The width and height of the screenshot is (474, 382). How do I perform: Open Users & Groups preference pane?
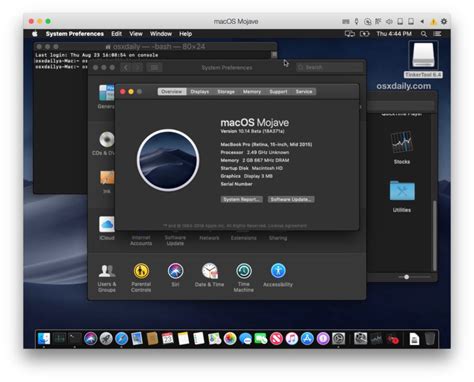107,278
